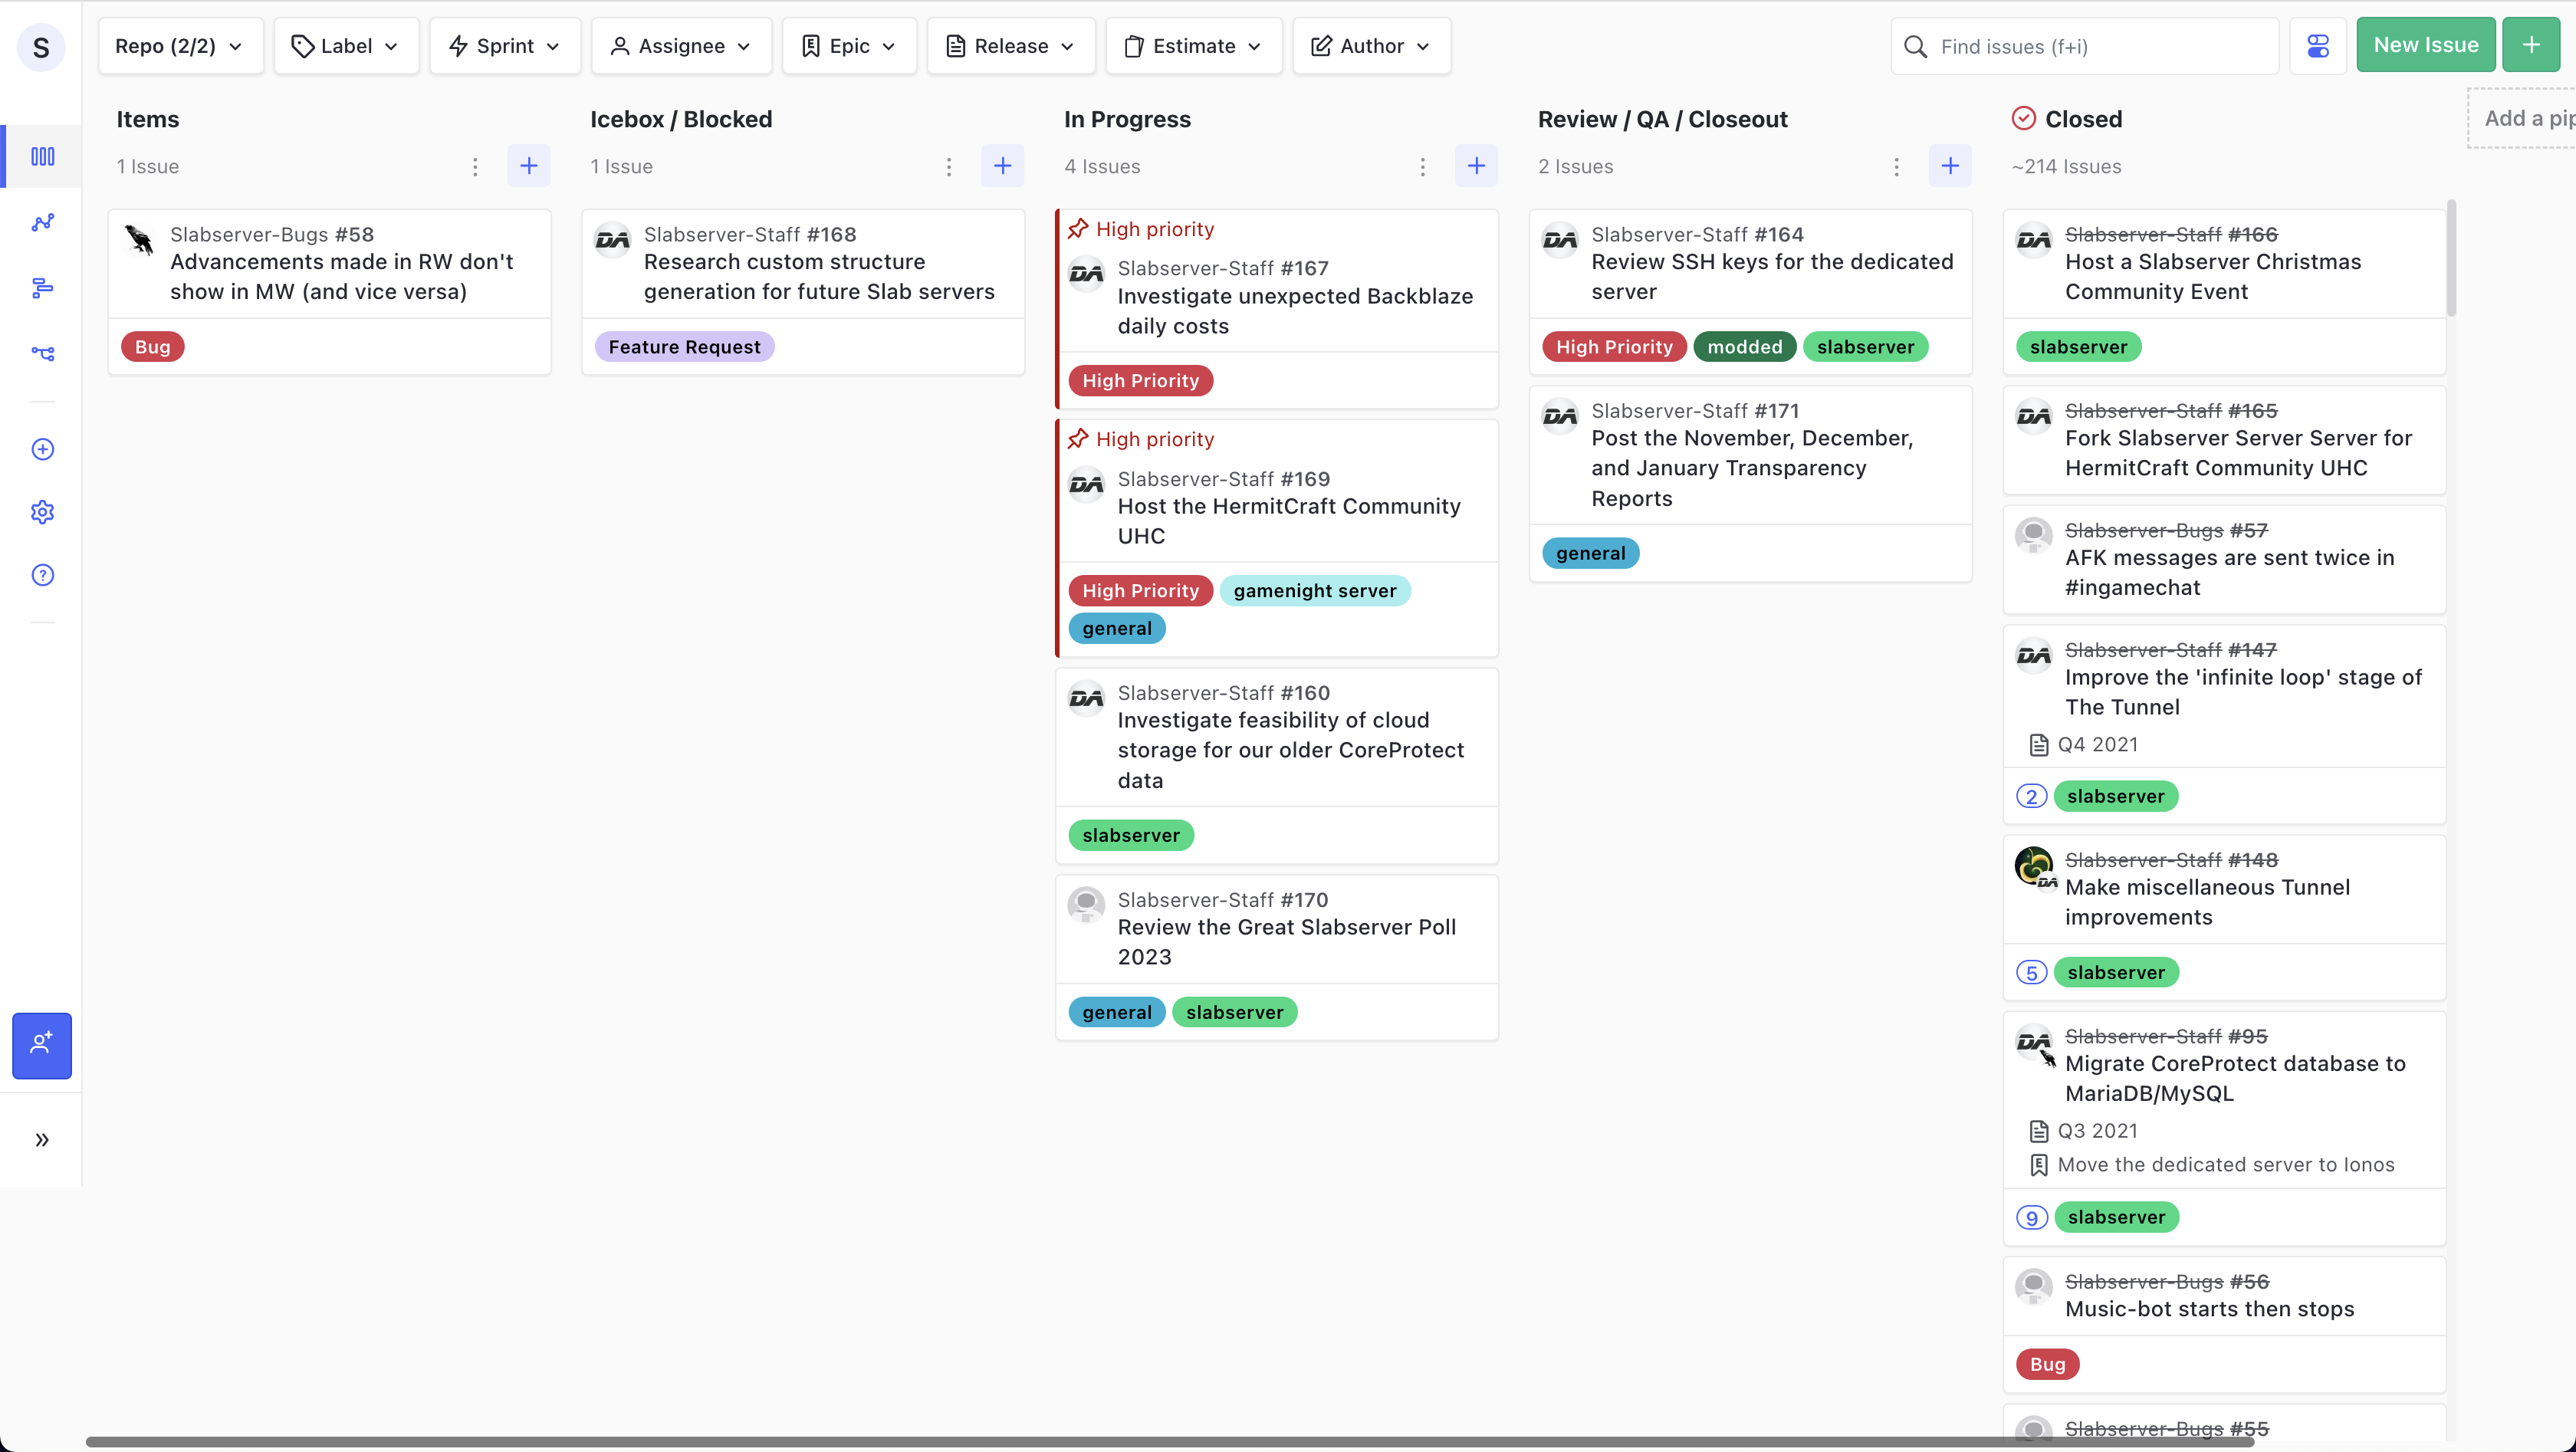Click the invite member blue button
This screenshot has height=1452, width=2576.
click(x=42, y=1045)
